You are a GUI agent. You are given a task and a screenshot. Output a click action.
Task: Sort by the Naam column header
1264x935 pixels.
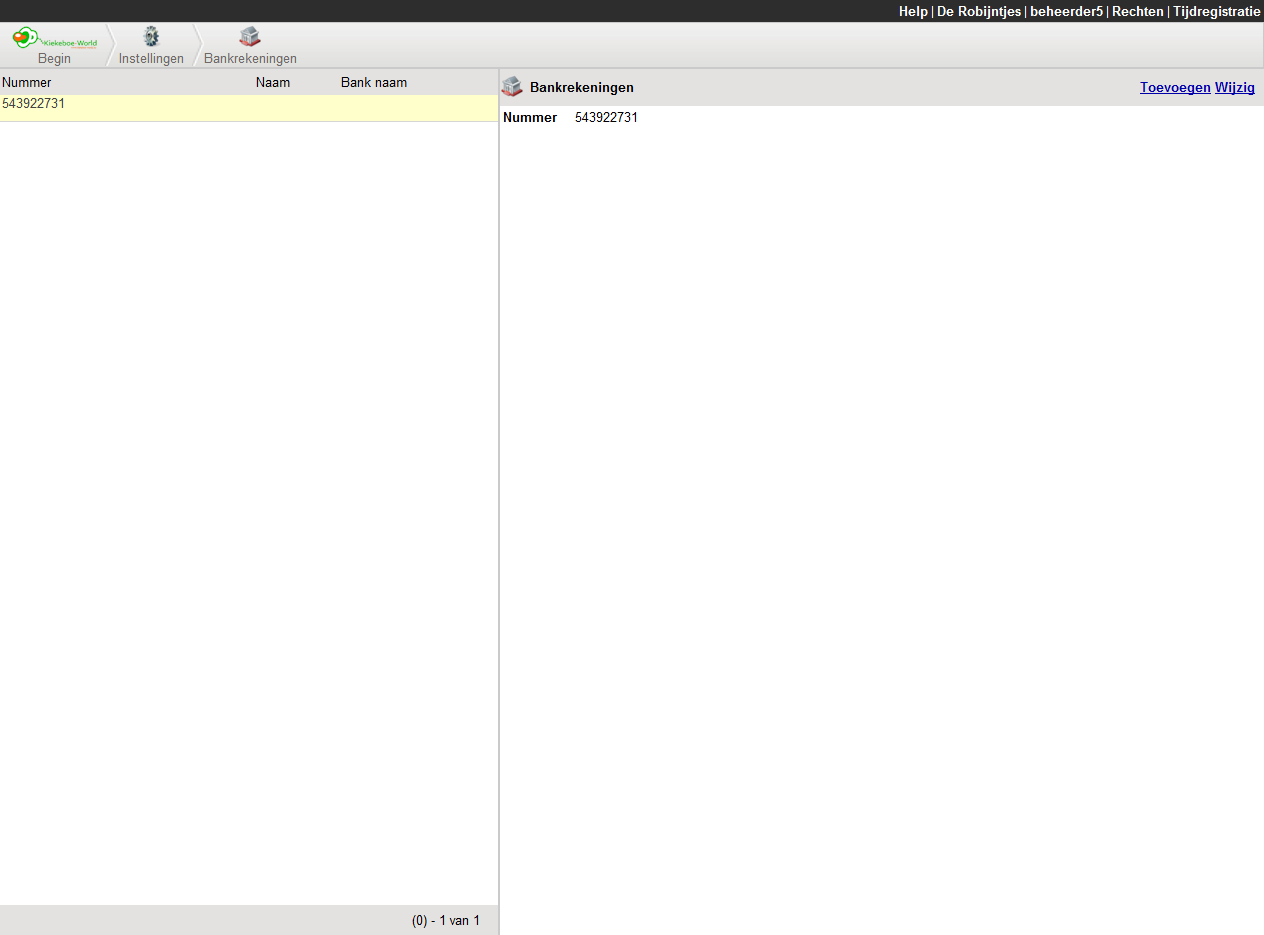click(x=273, y=82)
